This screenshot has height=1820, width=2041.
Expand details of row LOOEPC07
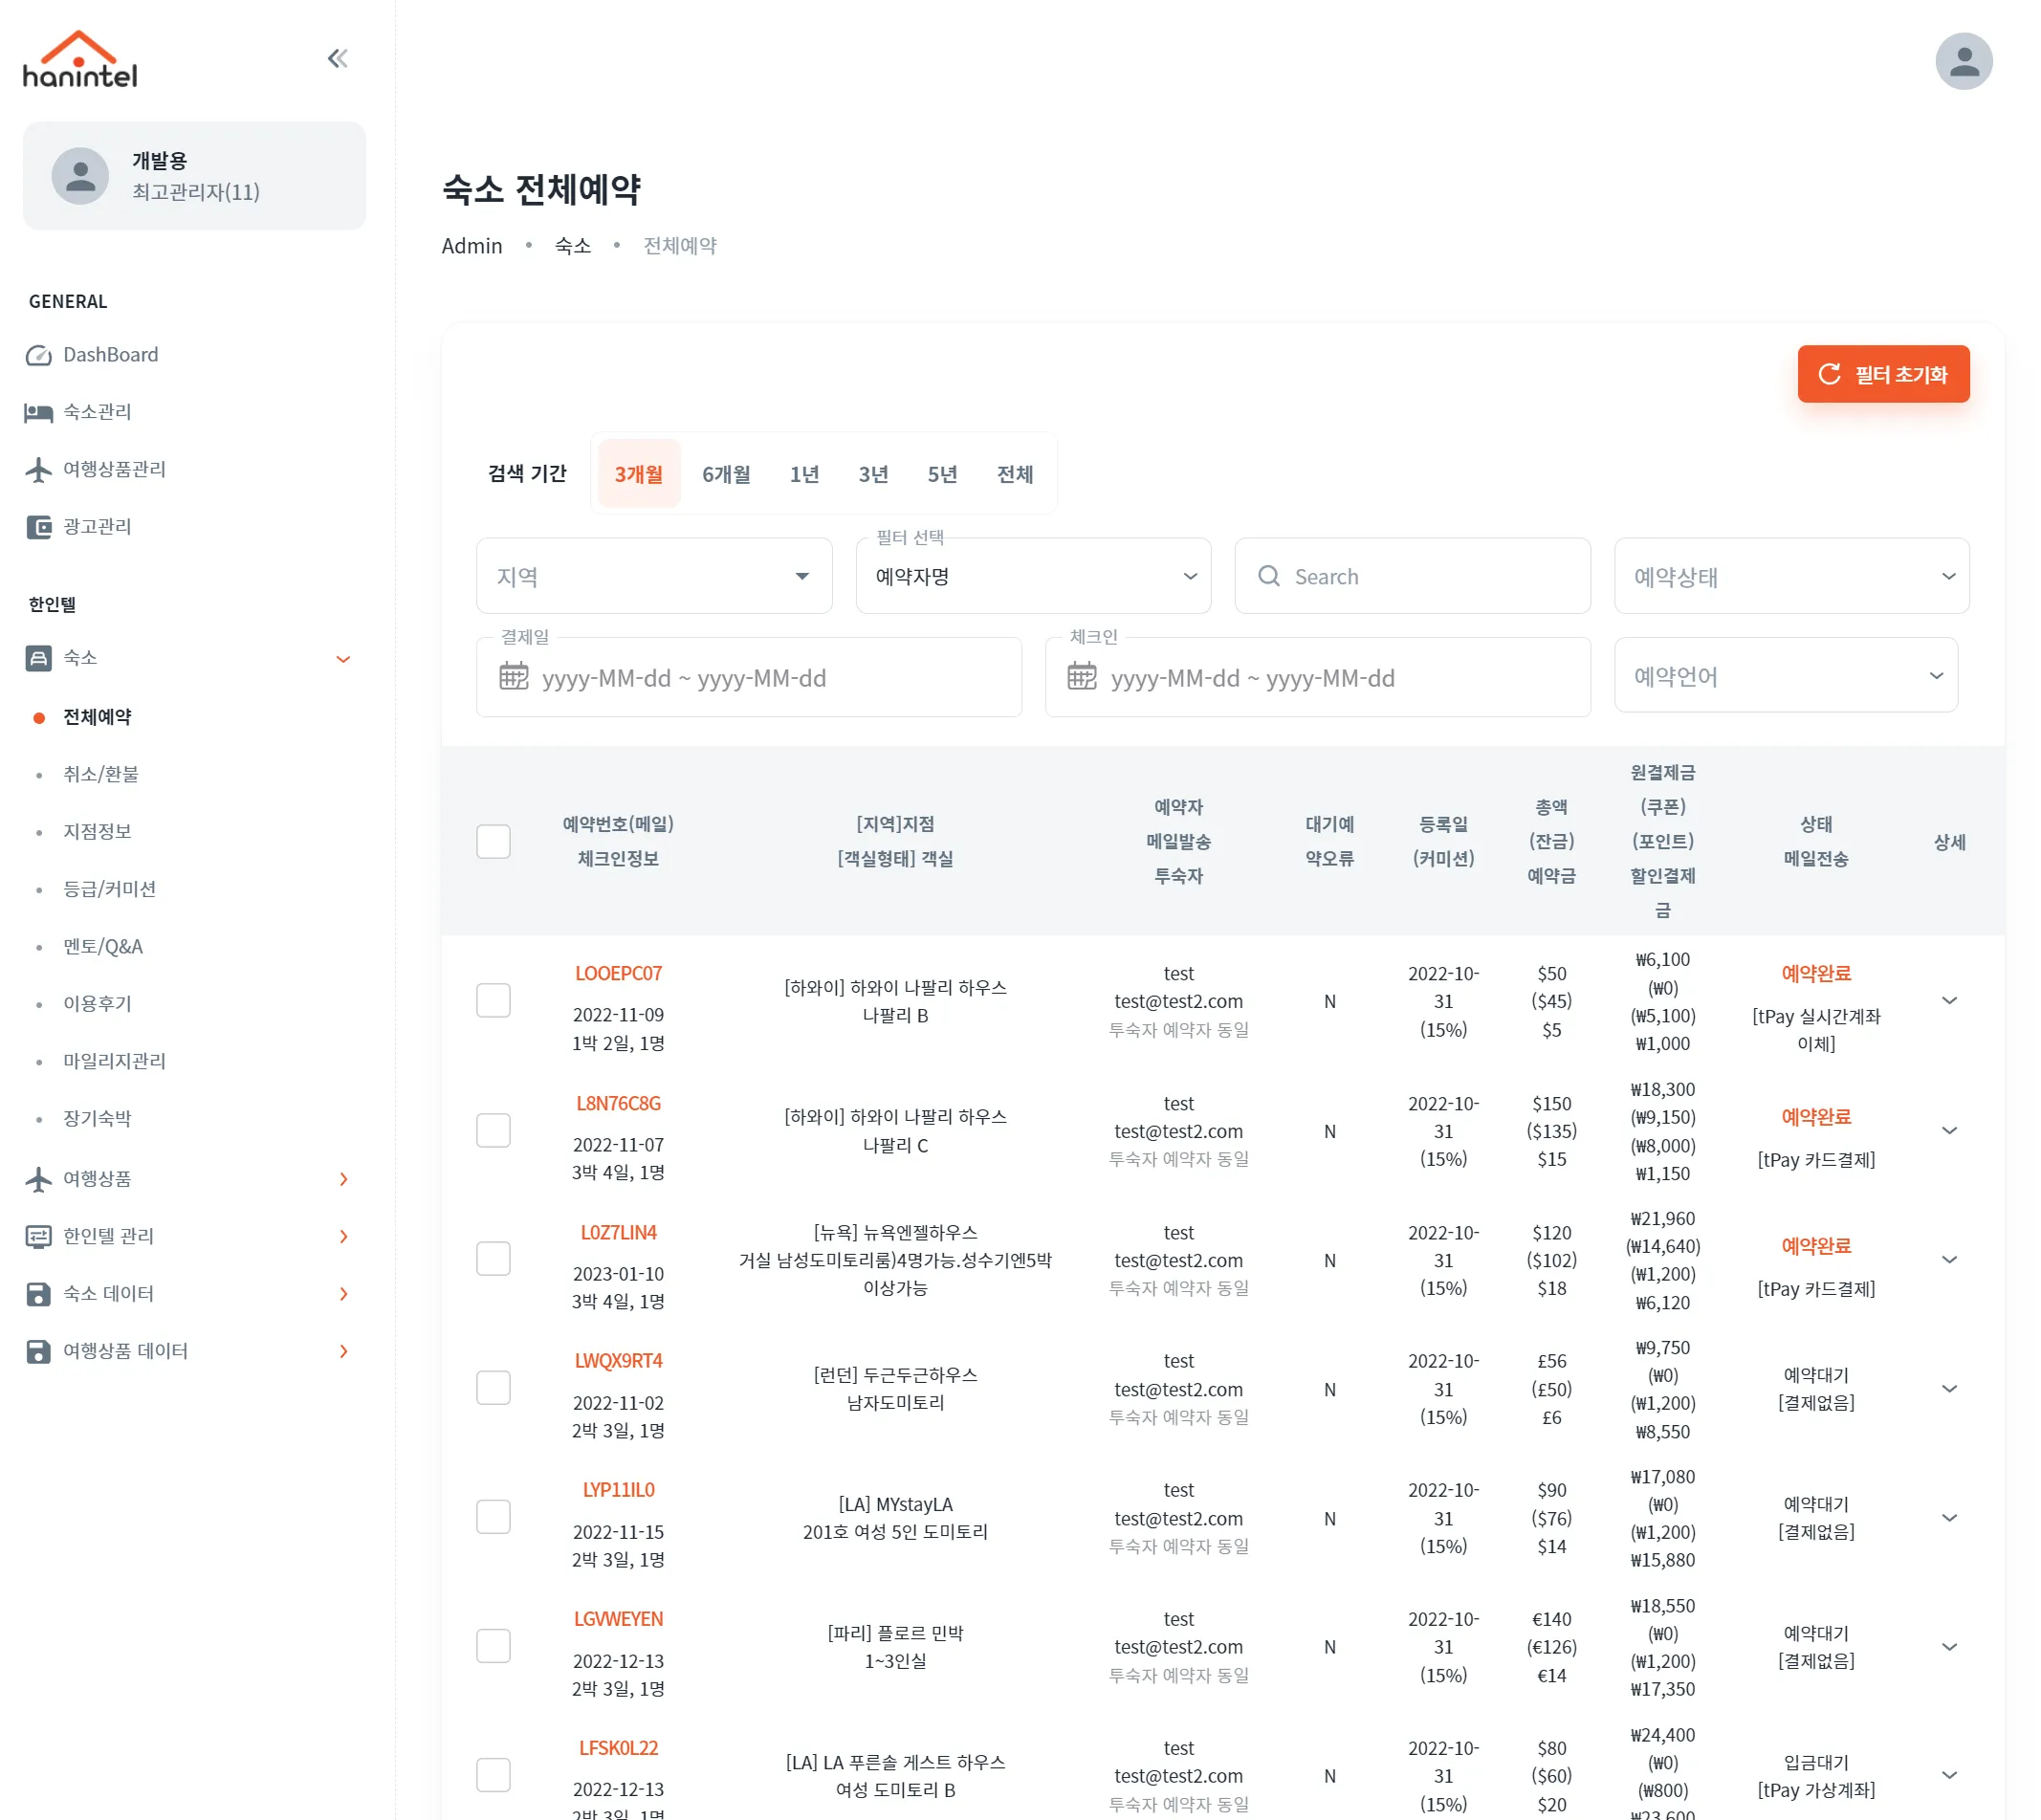point(1948,1000)
